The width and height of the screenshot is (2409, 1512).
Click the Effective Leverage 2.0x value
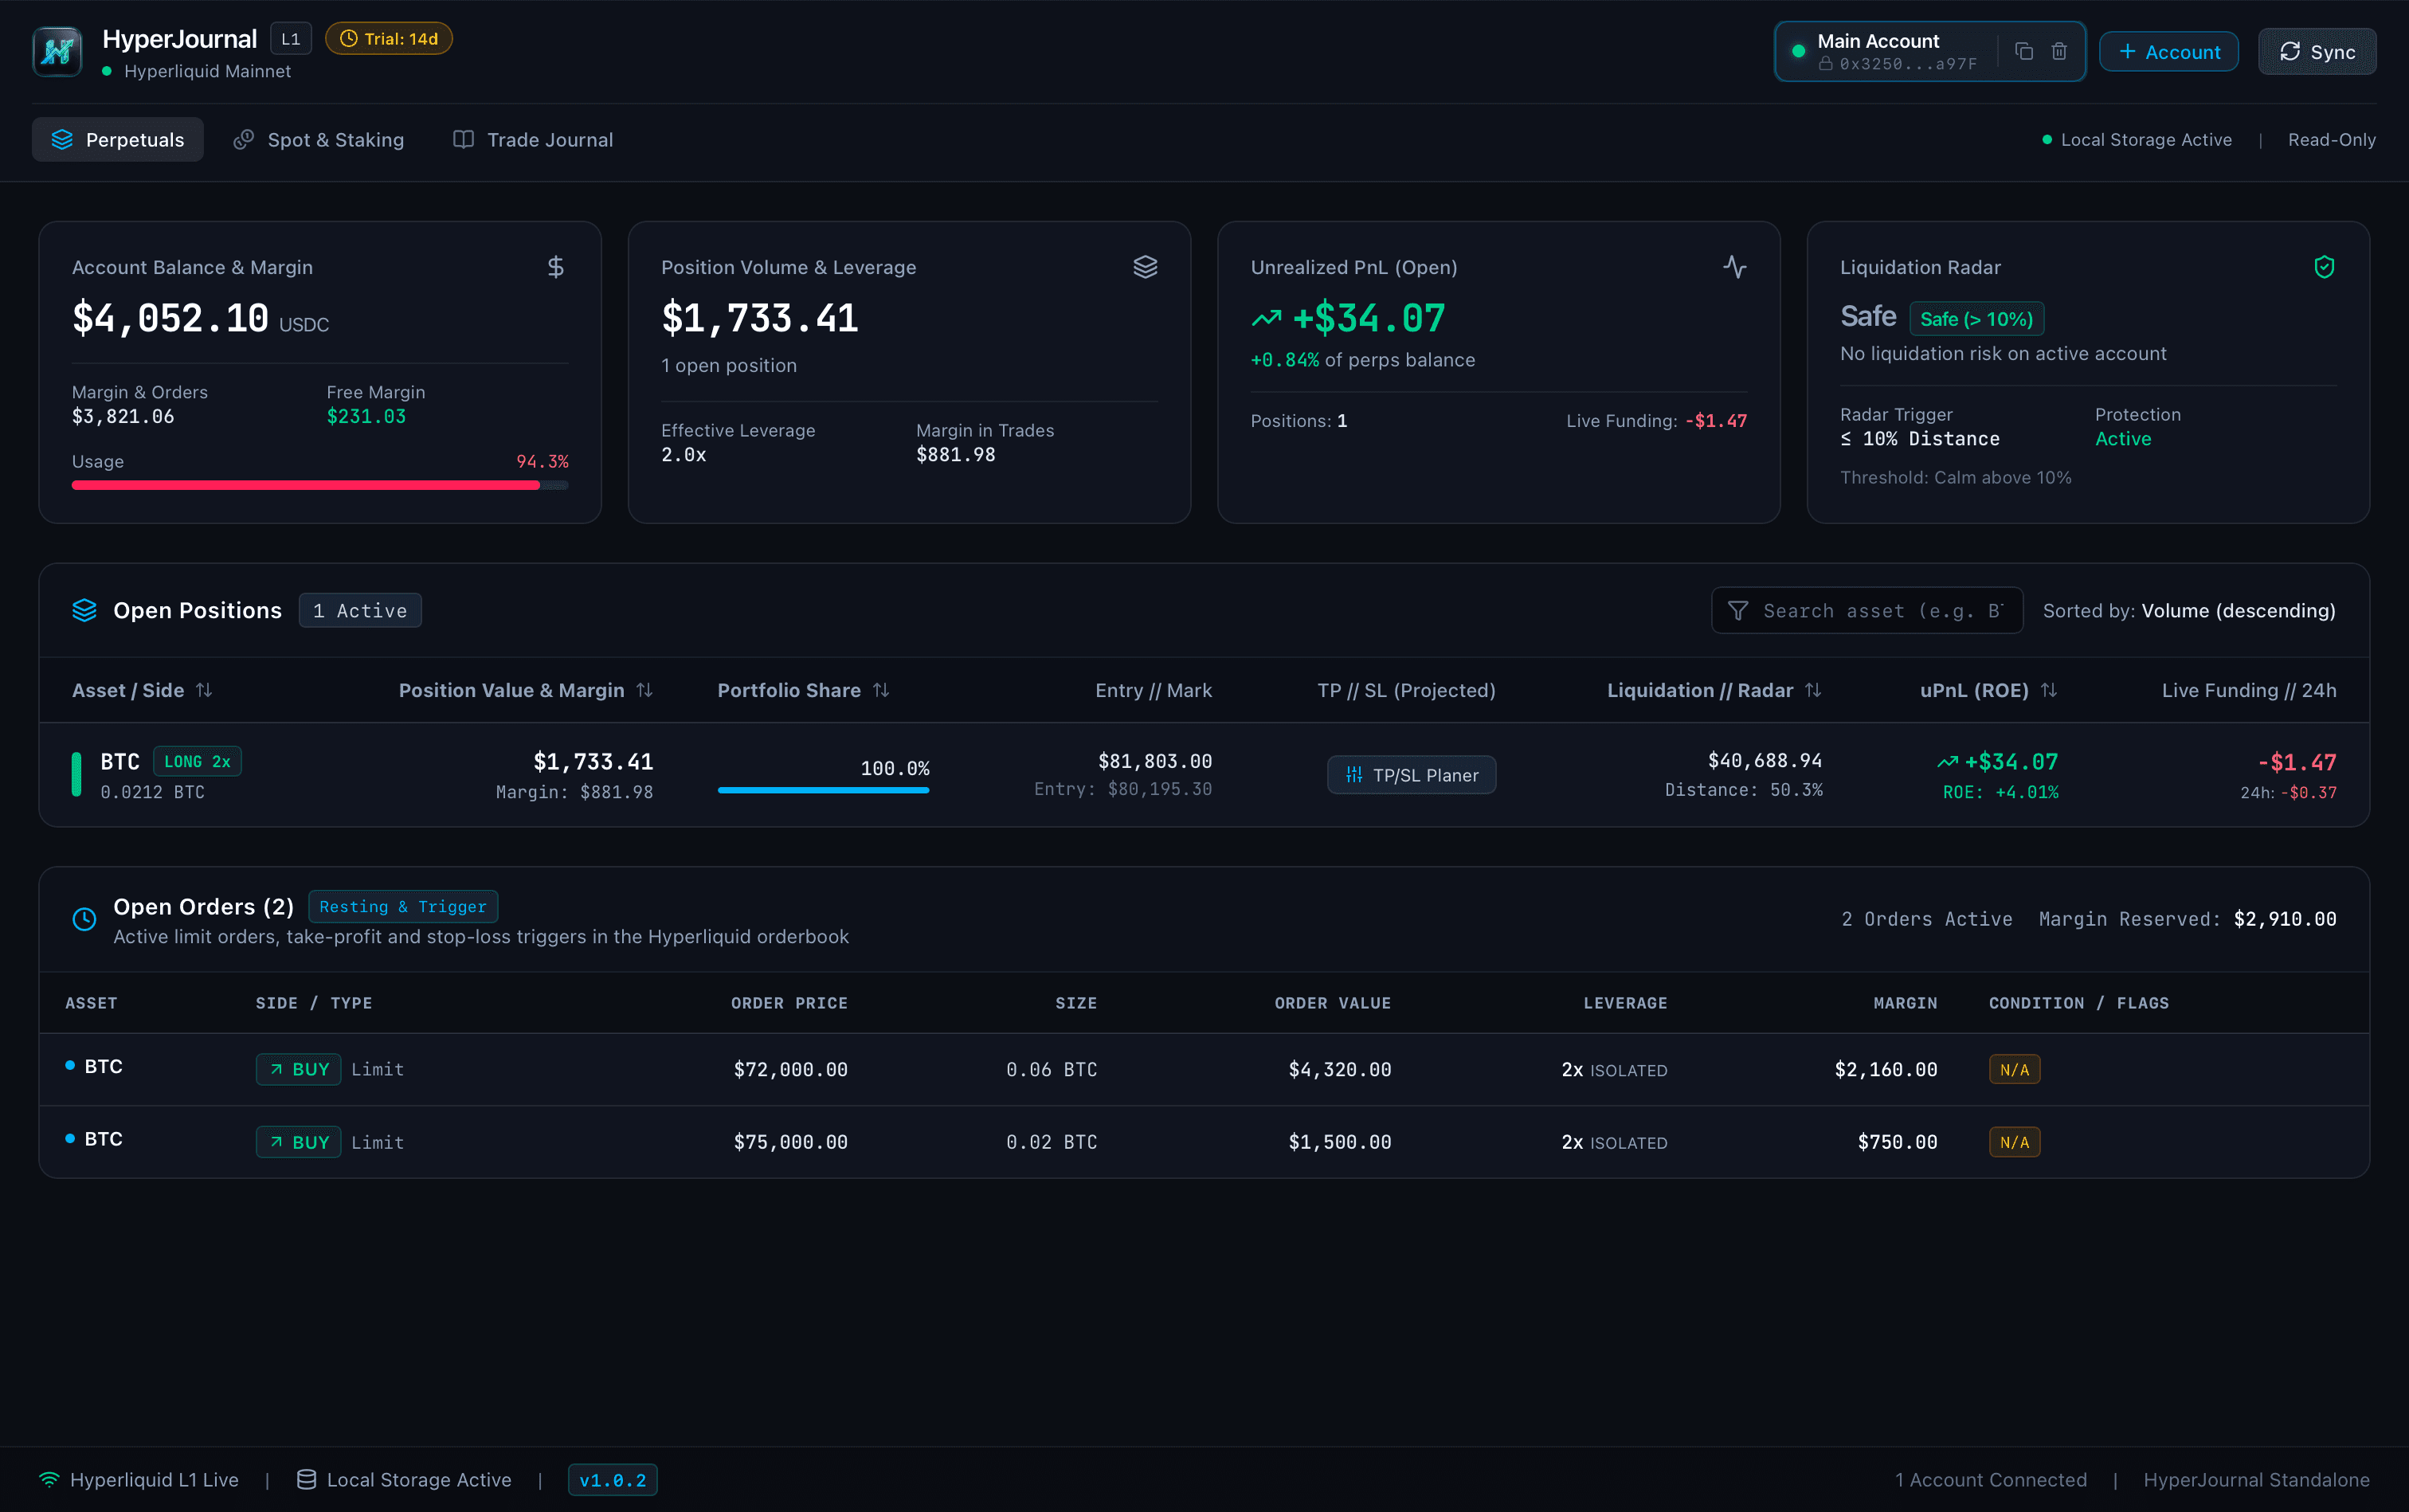(x=684, y=455)
